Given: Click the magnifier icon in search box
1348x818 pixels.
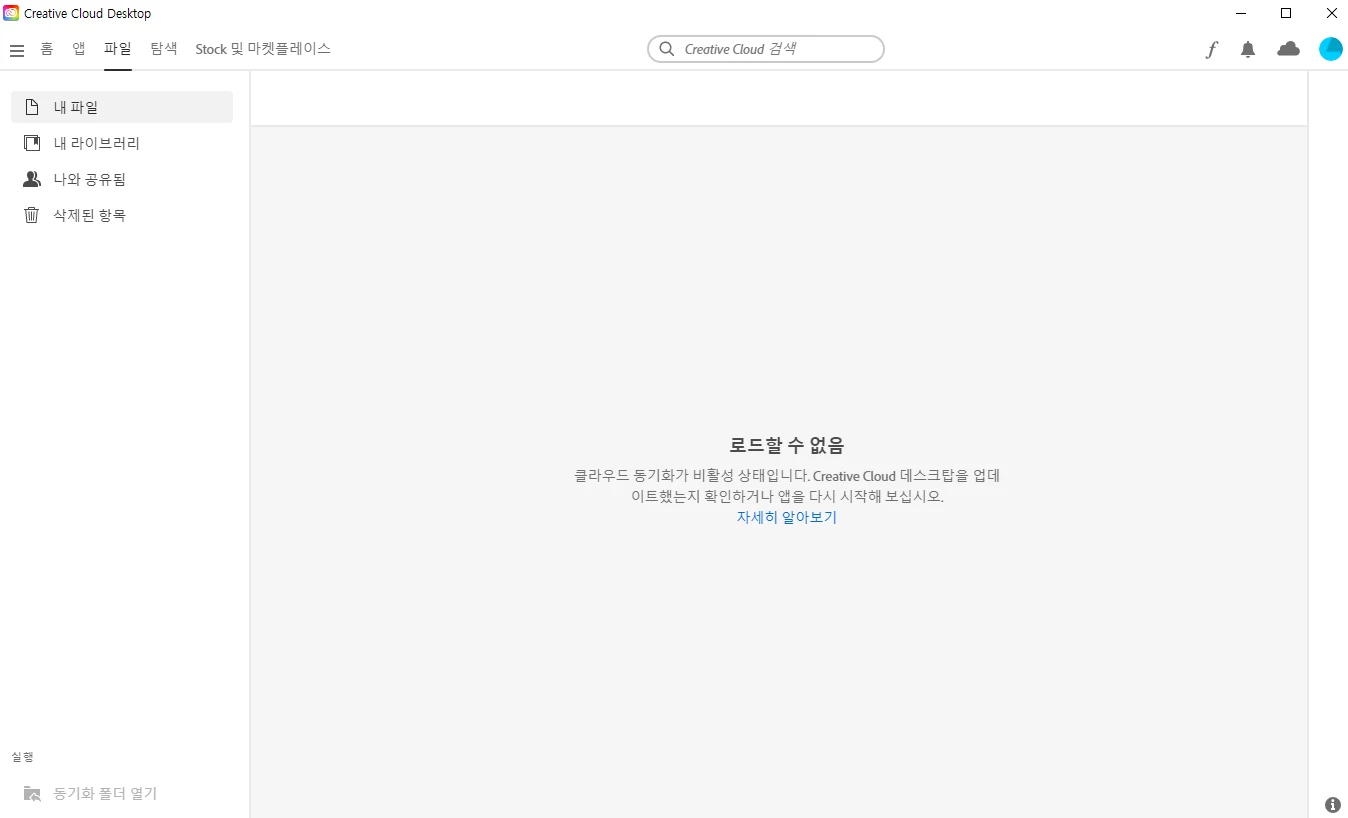Looking at the screenshot, I should (x=667, y=49).
